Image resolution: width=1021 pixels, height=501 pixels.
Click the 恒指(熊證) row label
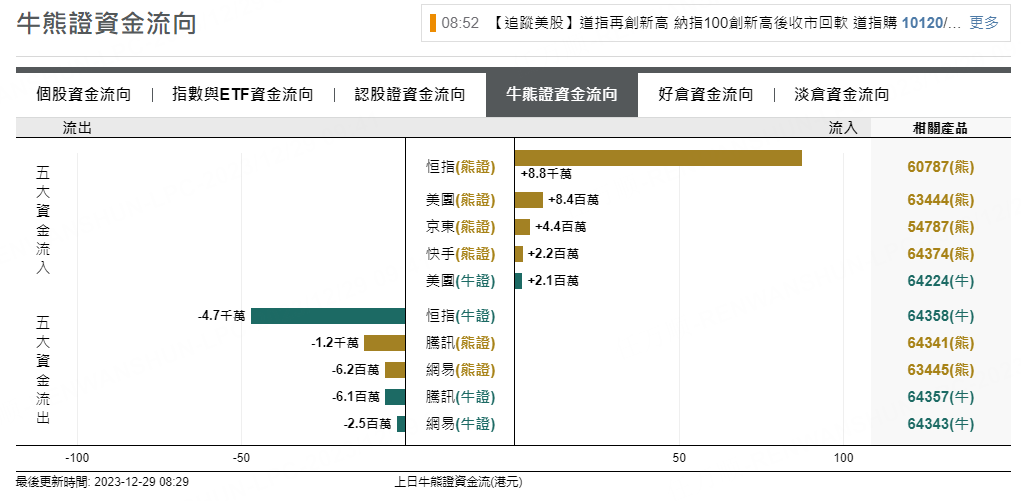pos(460,167)
